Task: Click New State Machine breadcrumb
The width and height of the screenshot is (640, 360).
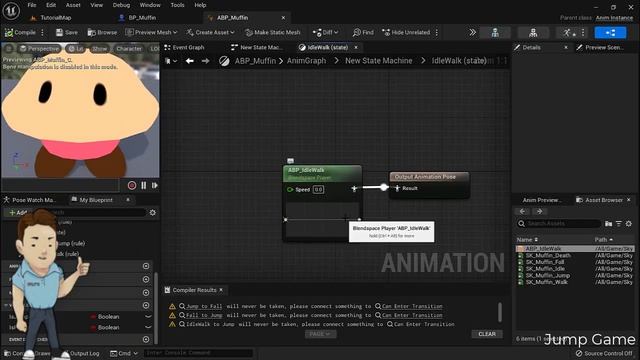Action: tap(379, 61)
